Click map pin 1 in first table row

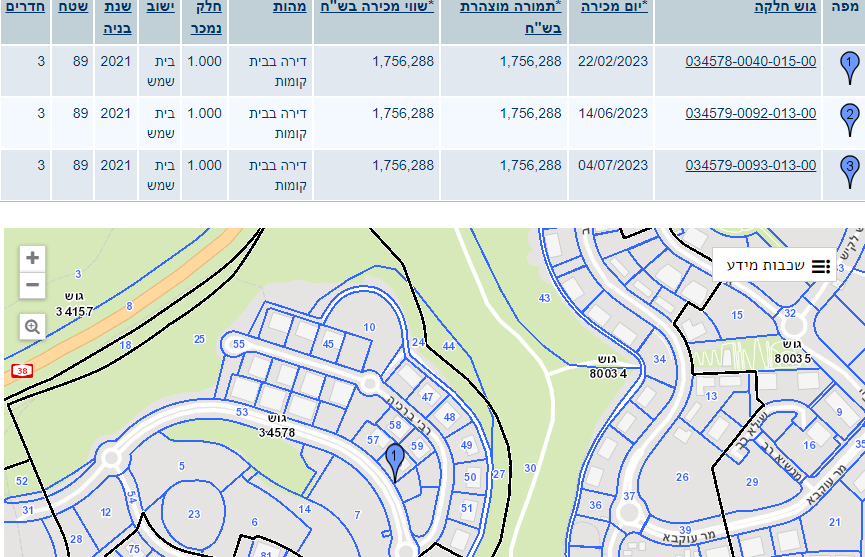[x=850, y=68]
